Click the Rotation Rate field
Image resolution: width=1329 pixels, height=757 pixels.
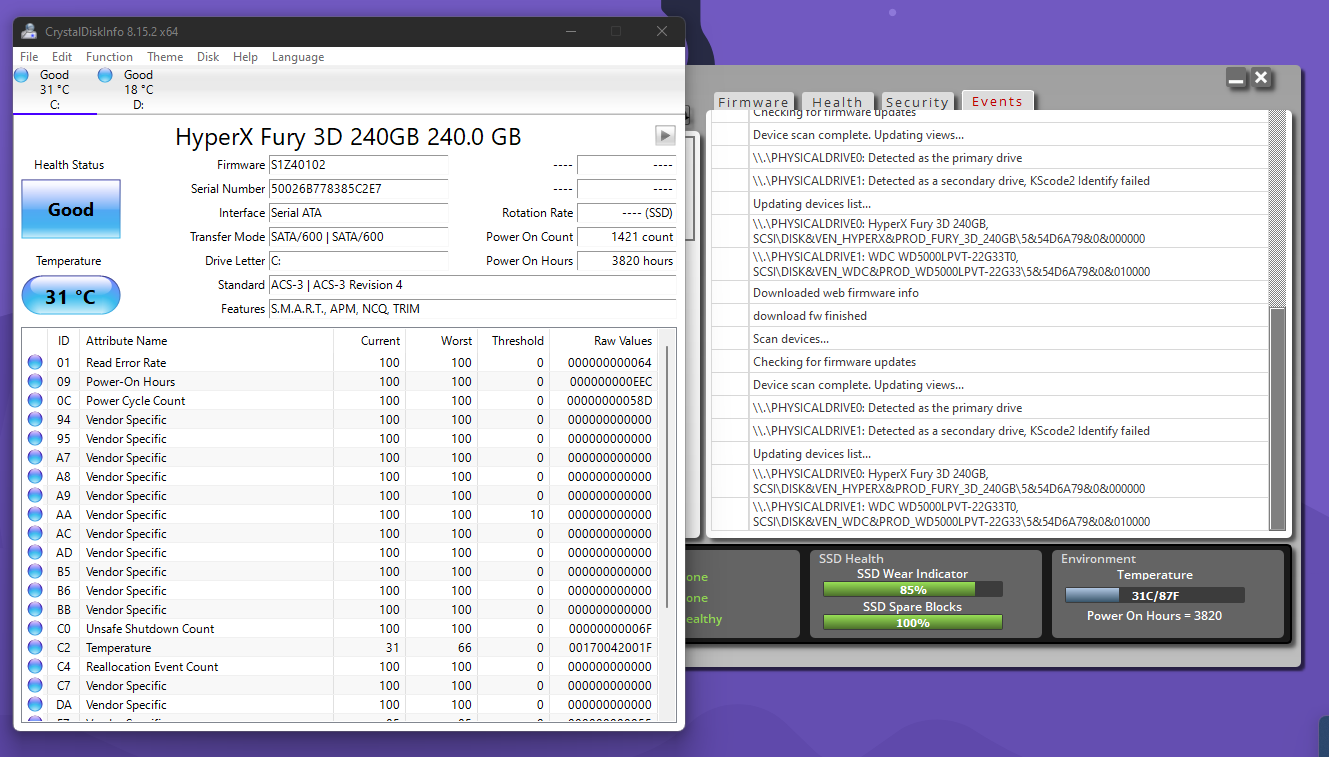(627, 213)
